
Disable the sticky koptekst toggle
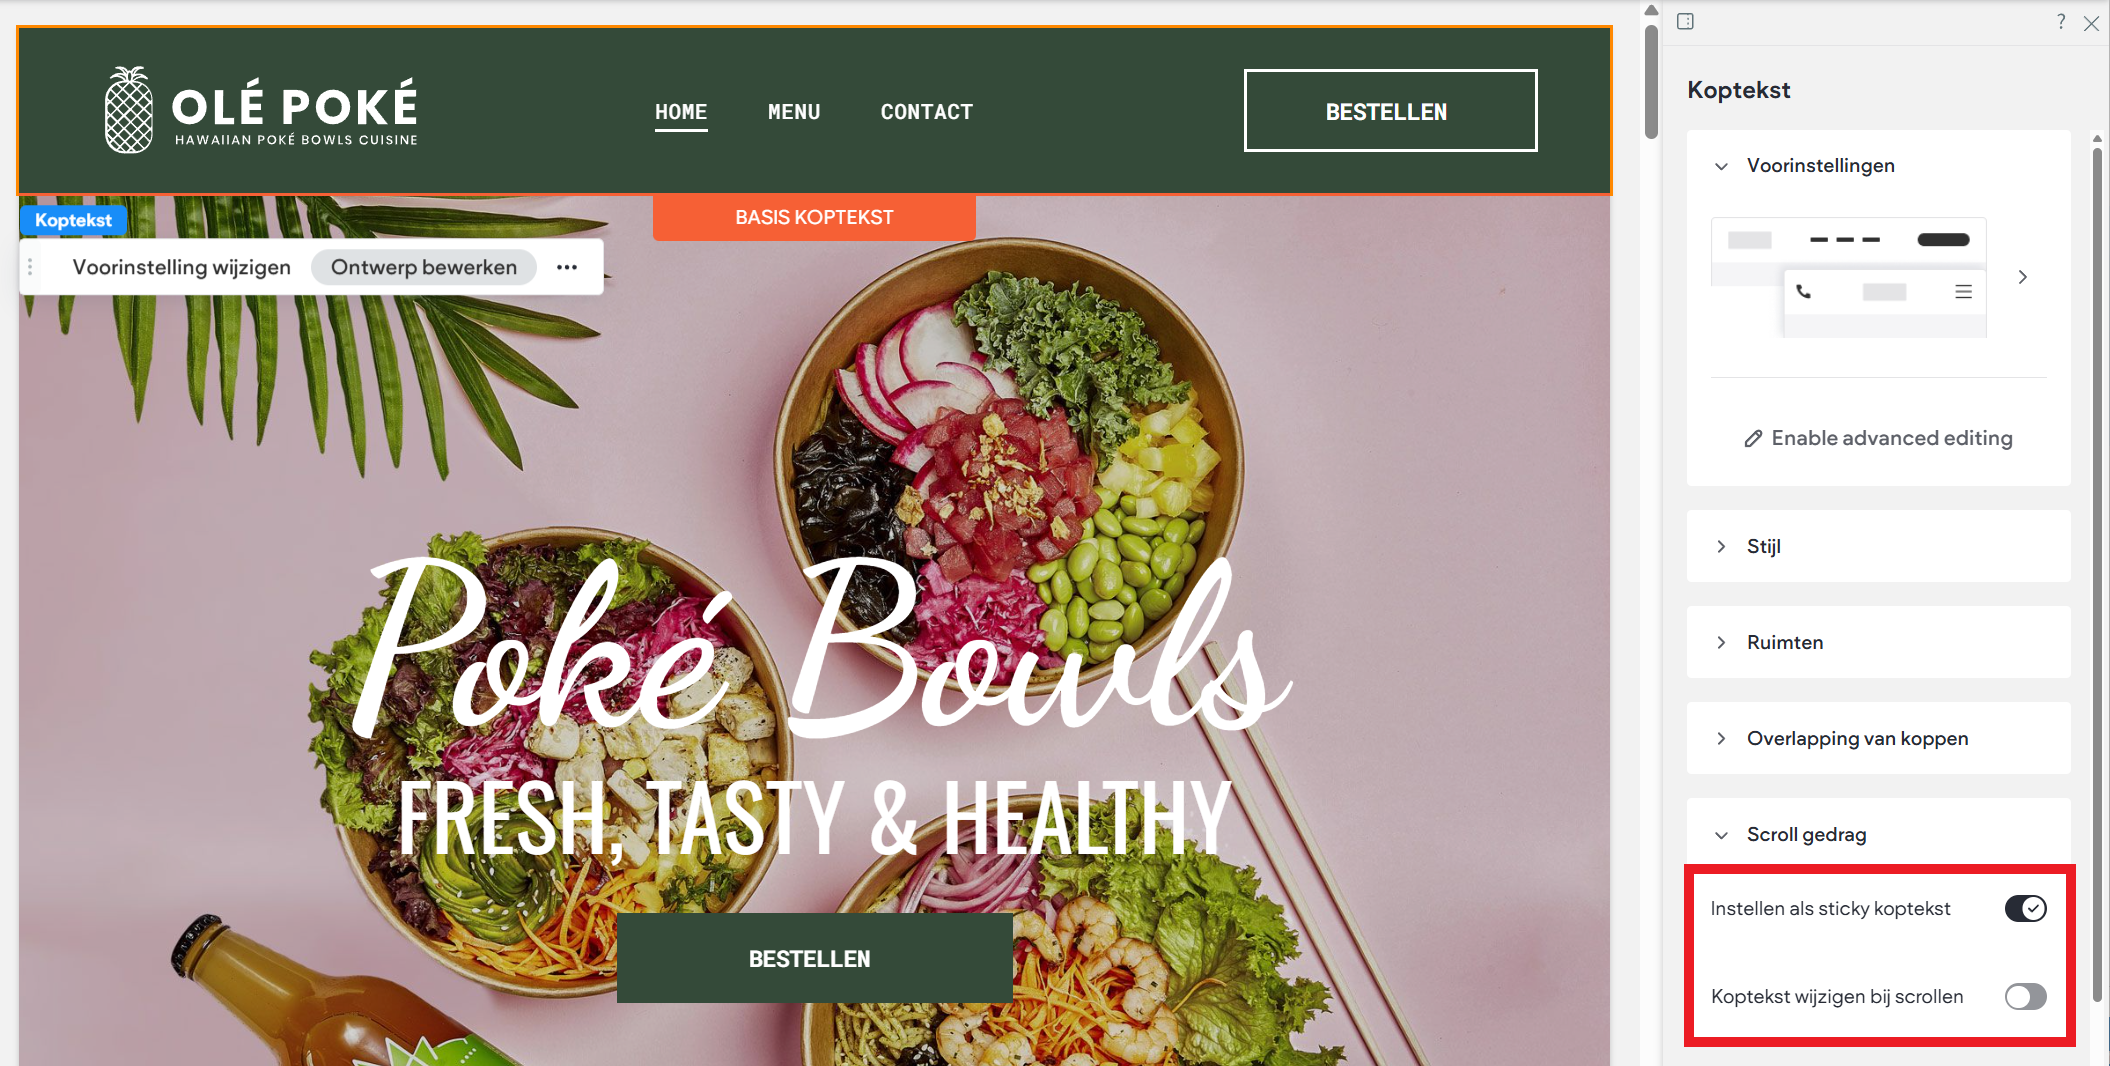click(x=2025, y=908)
